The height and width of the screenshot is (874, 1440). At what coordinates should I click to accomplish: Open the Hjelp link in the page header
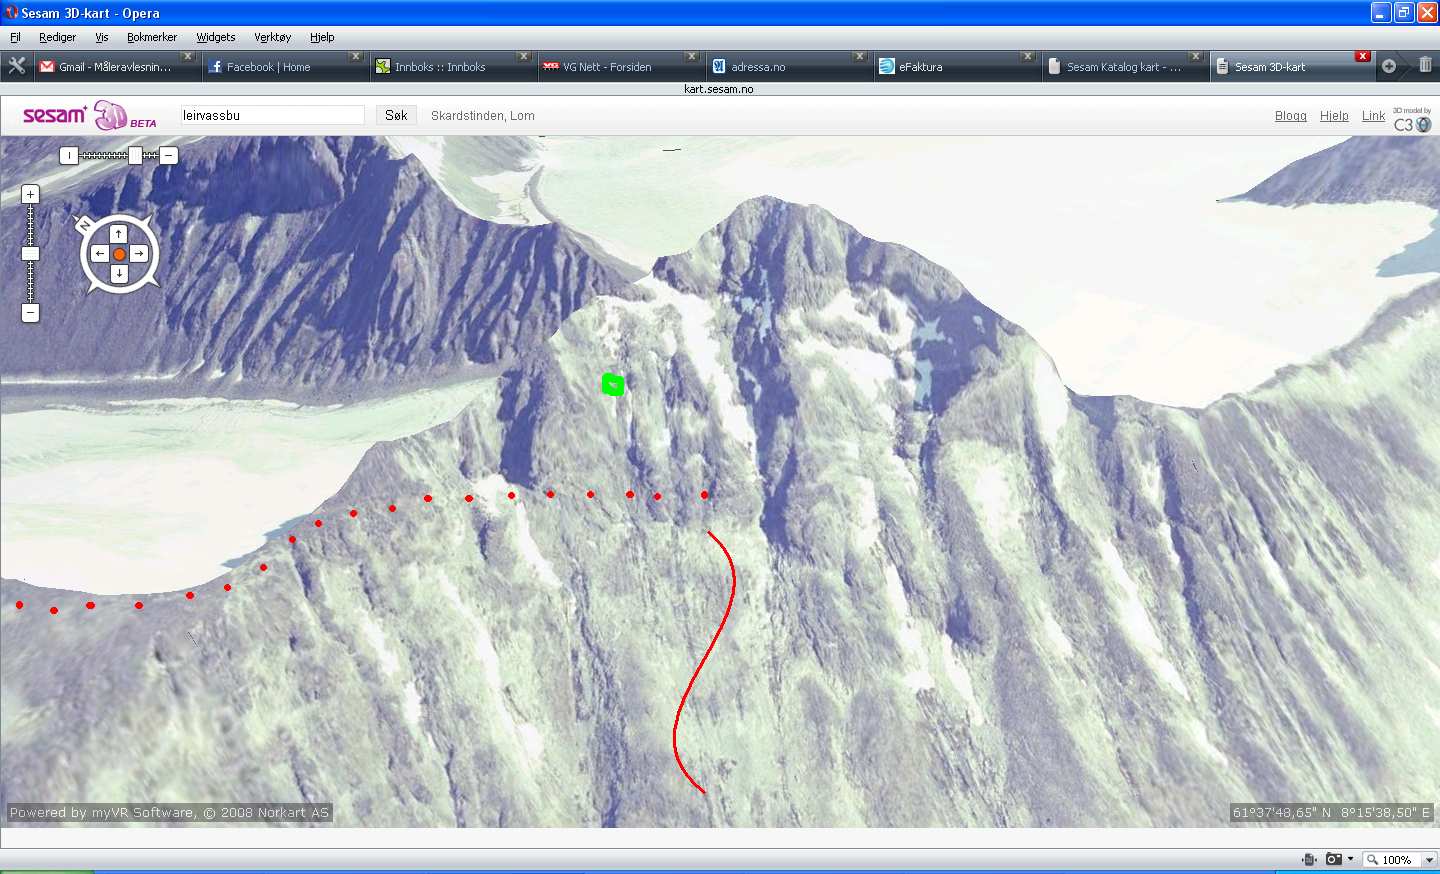coord(1334,116)
